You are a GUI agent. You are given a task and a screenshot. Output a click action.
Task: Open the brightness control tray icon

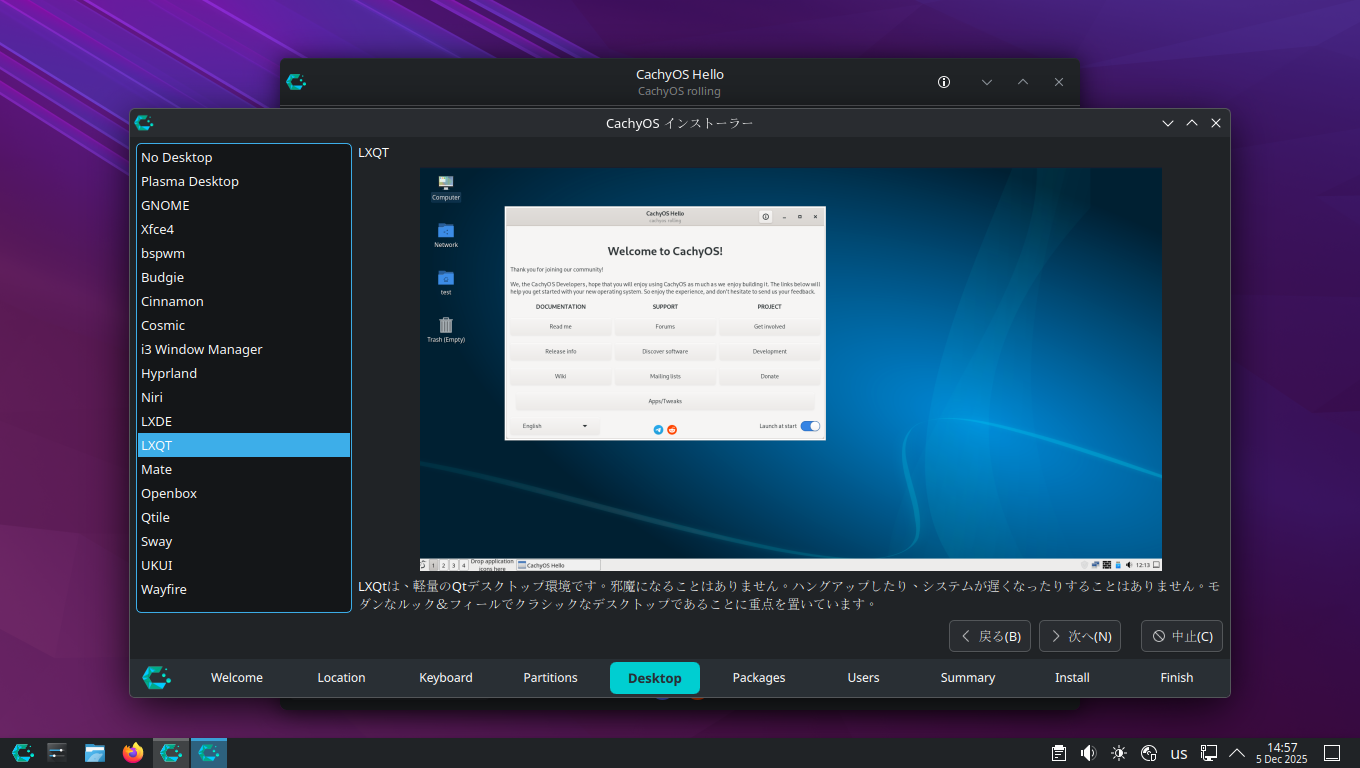click(1118, 753)
